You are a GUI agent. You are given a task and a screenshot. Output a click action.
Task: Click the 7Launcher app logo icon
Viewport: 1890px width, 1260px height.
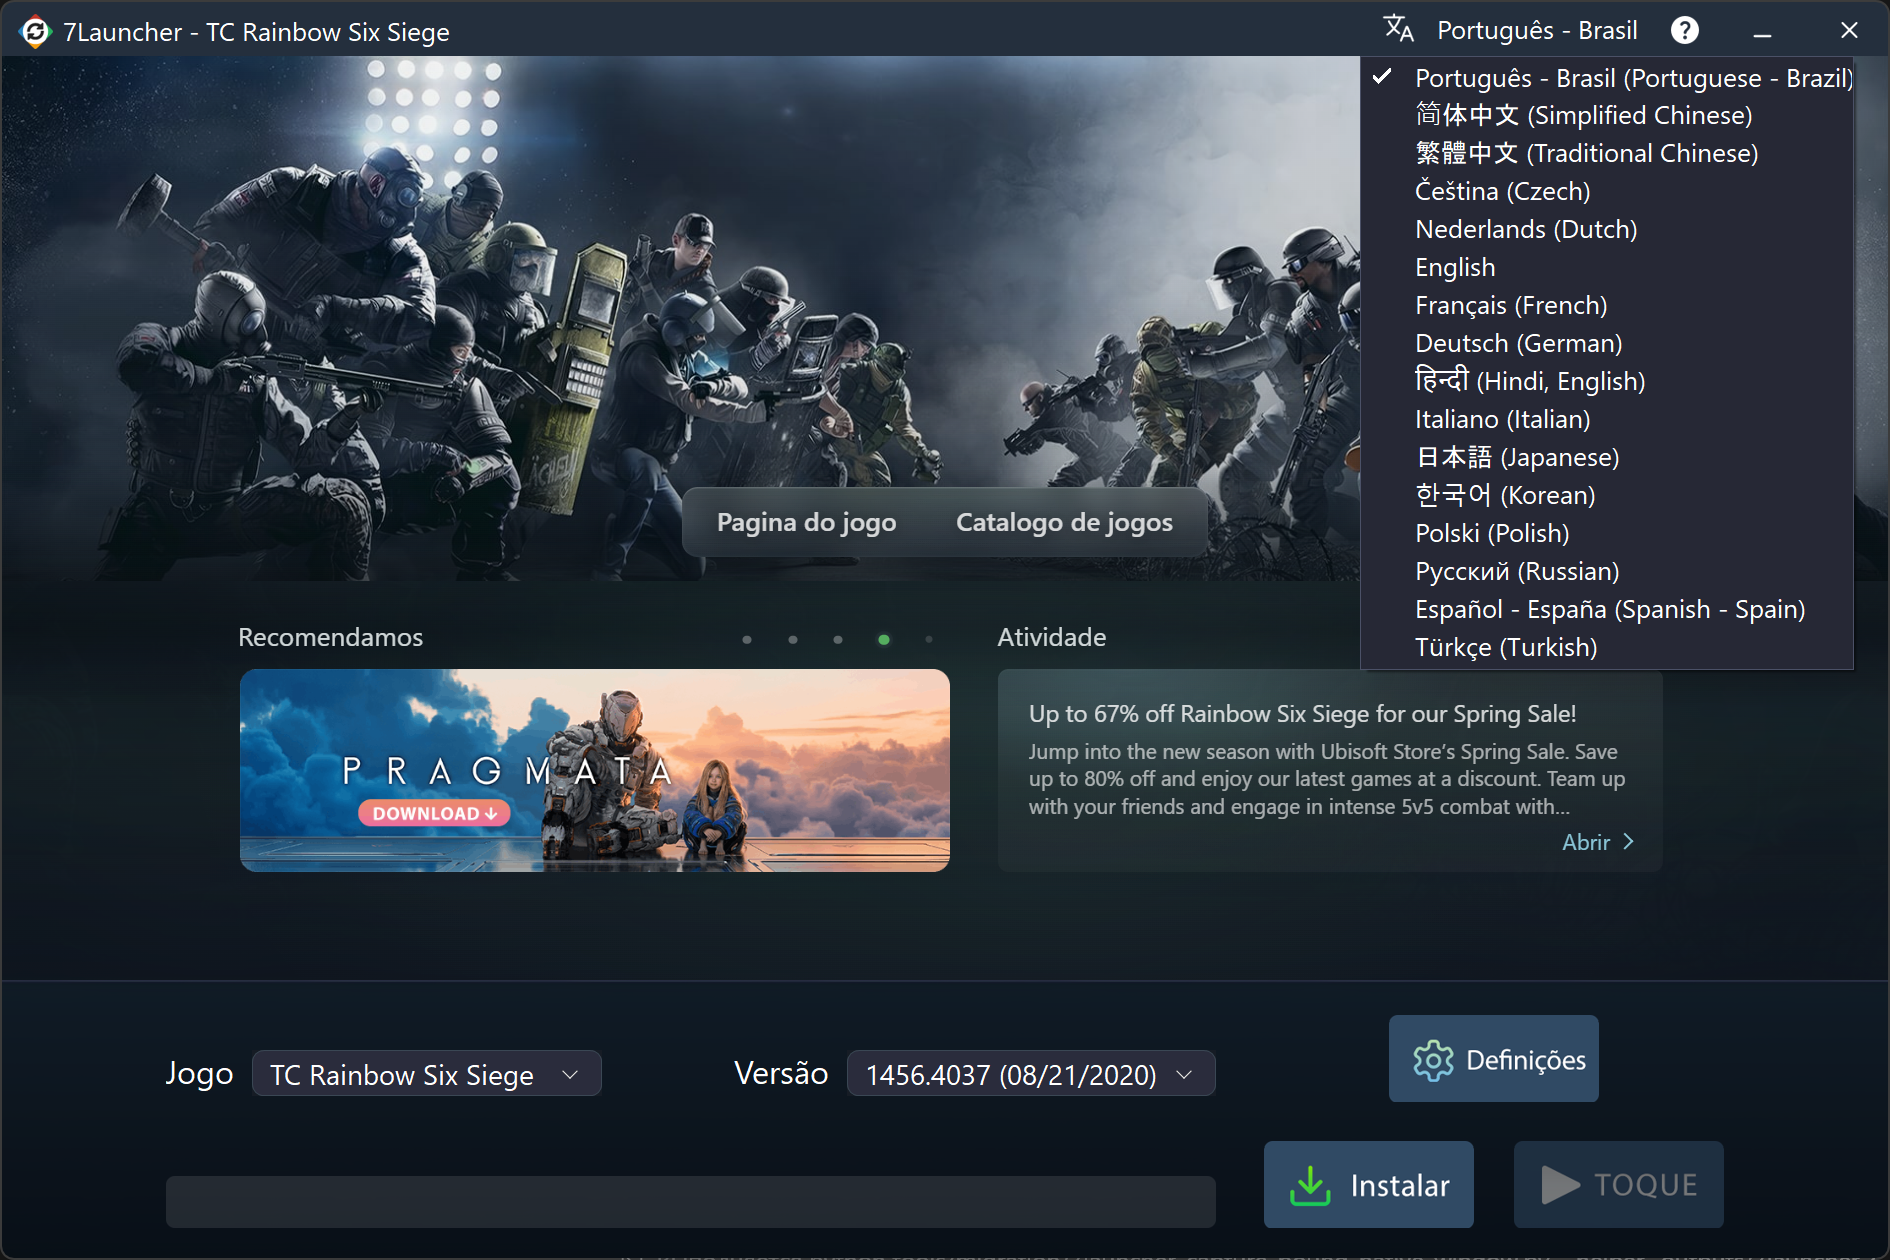point(35,32)
